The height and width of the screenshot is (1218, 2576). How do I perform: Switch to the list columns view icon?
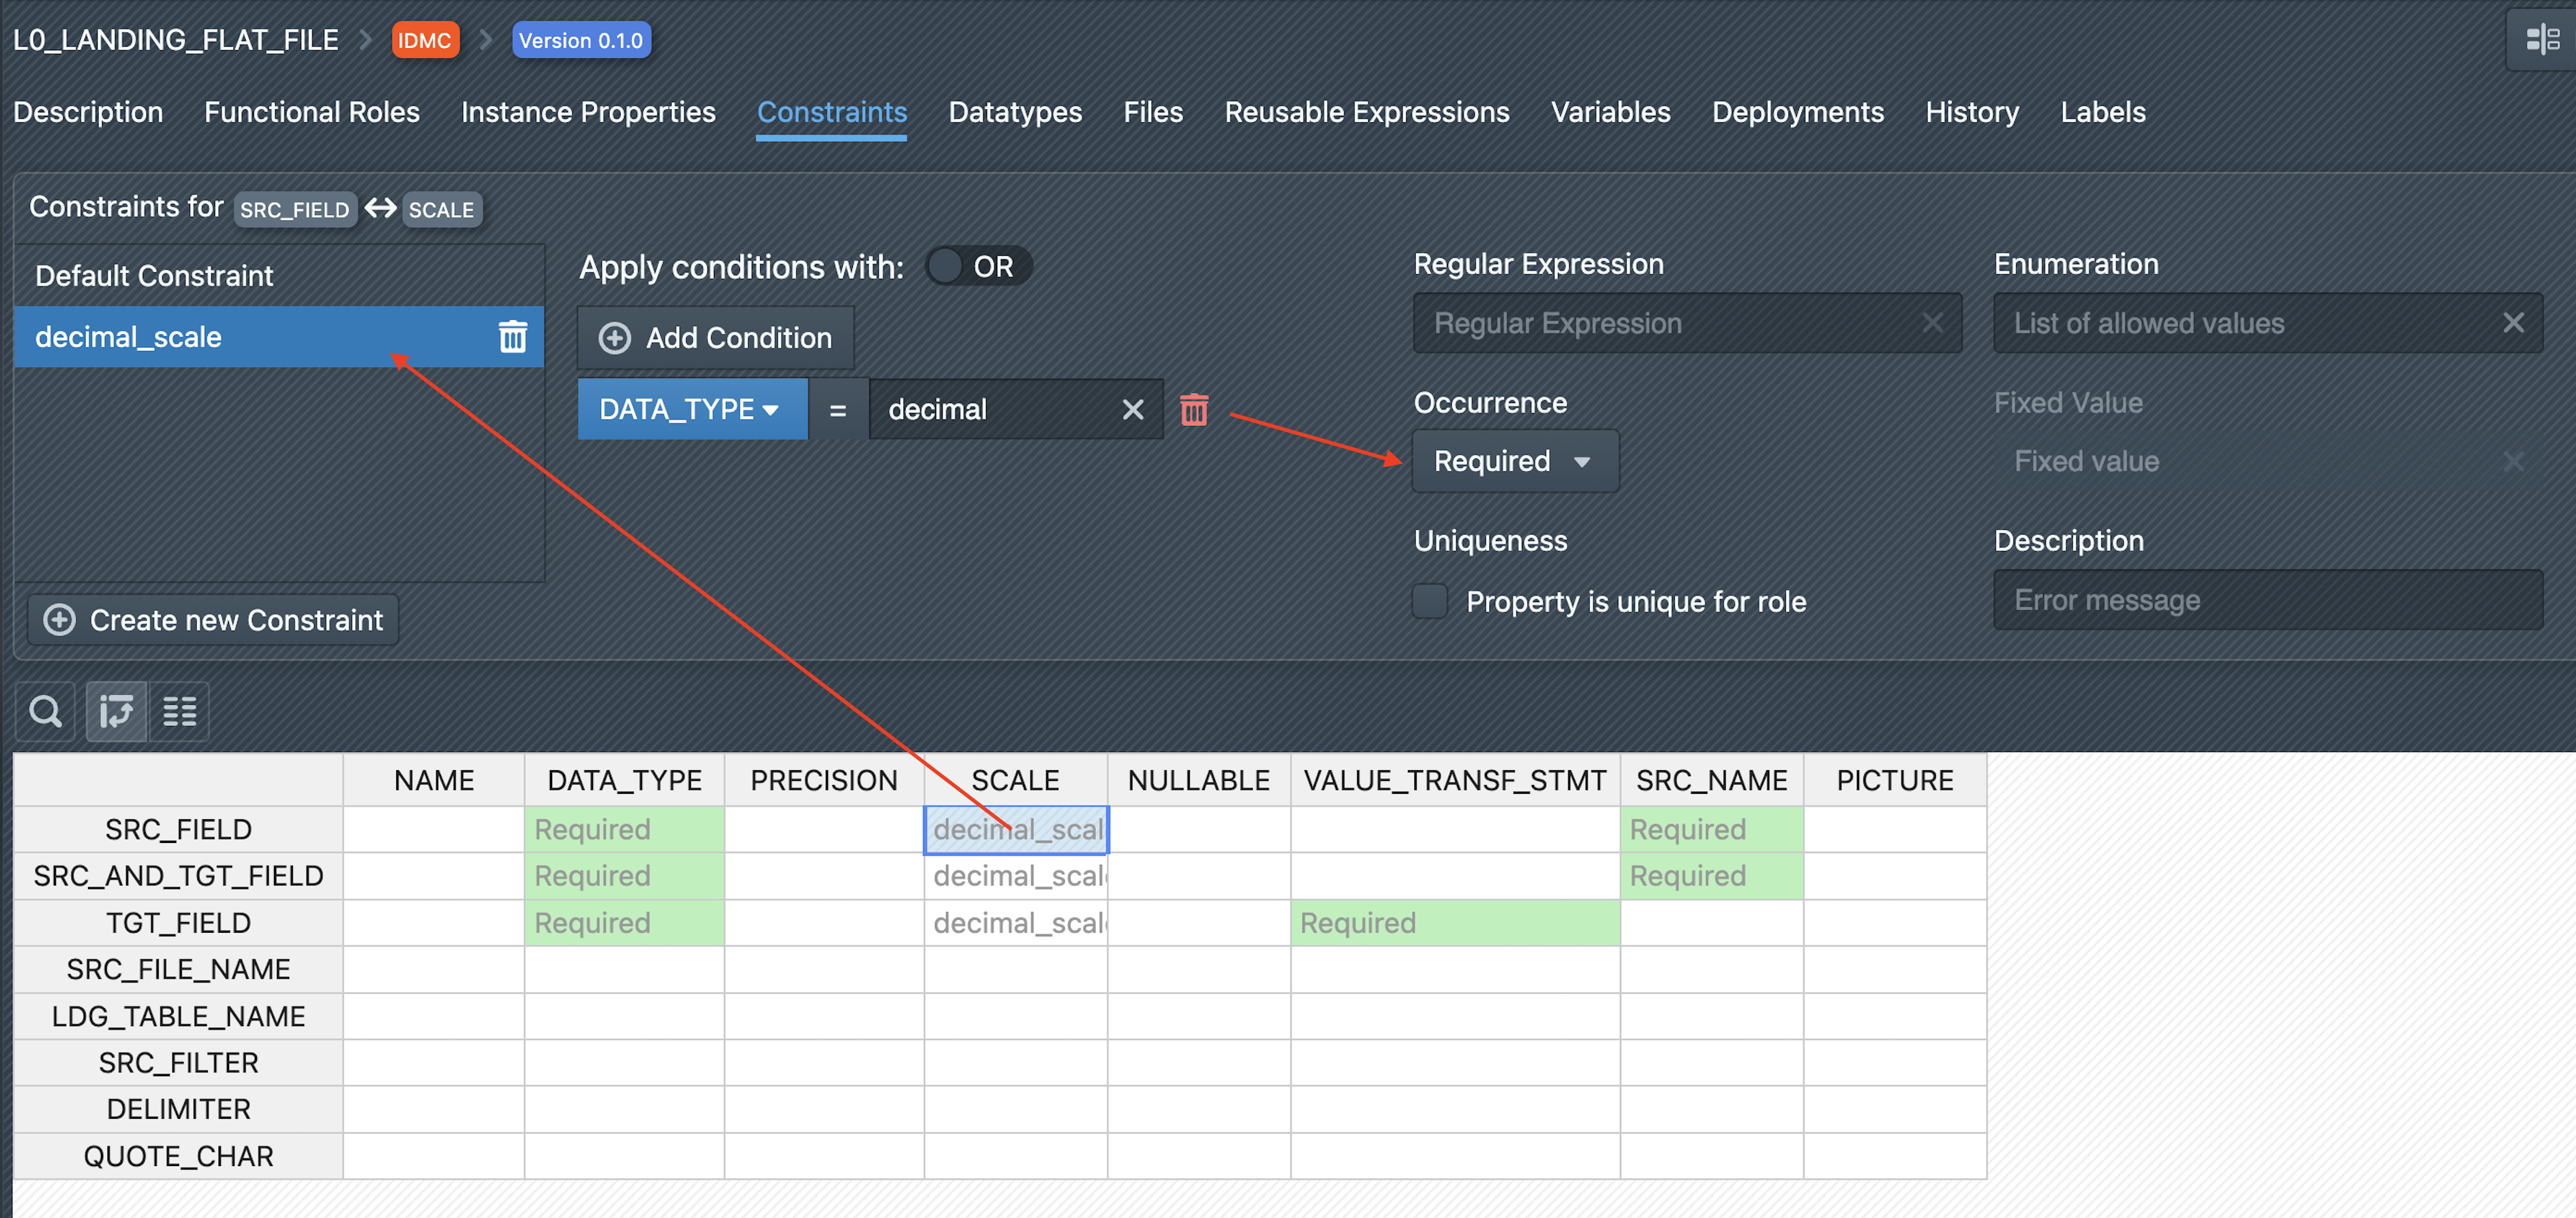pyautogui.click(x=179, y=711)
